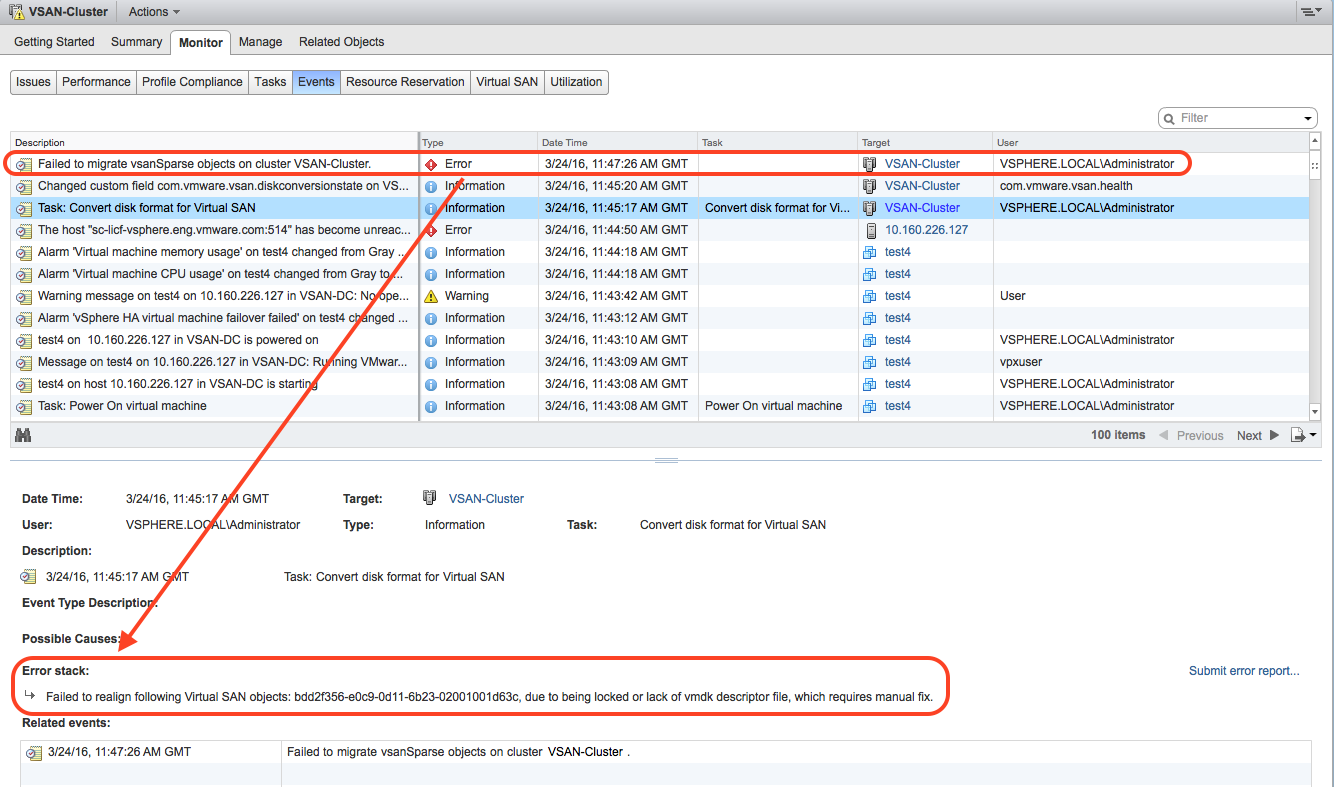This screenshot has width=1334, height=787.
Task: Click the horizontal splitter handle between panes
Action: tap(666, 460)
